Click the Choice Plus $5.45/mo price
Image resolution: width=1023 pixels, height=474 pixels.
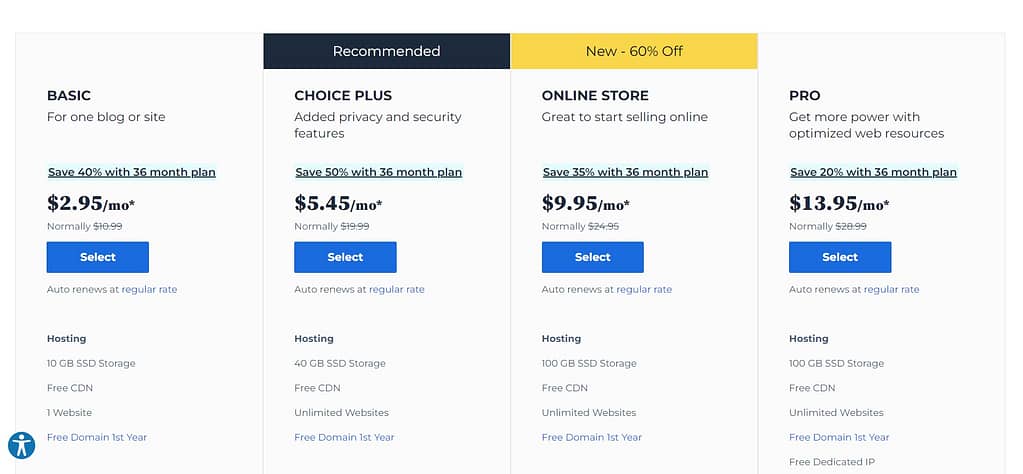[x=338, y=203]
